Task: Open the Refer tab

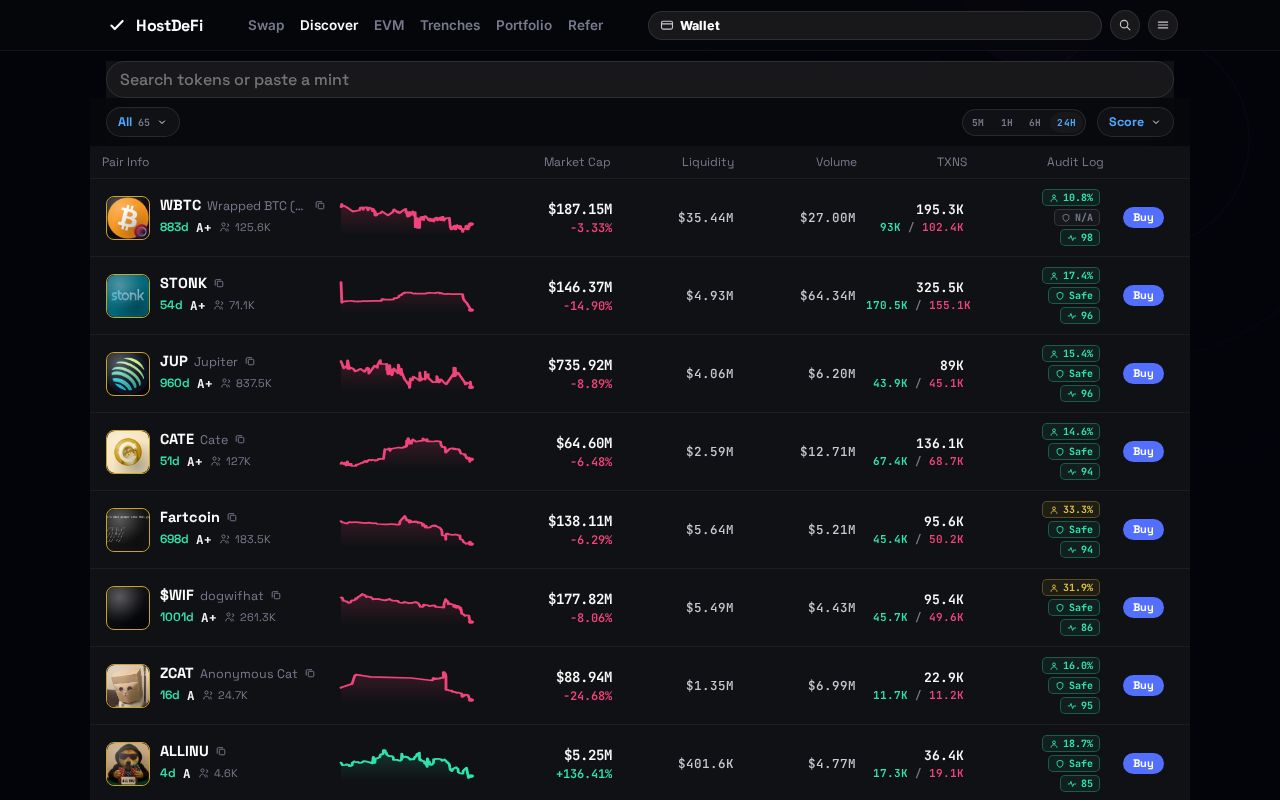Action: click(585, 25)
